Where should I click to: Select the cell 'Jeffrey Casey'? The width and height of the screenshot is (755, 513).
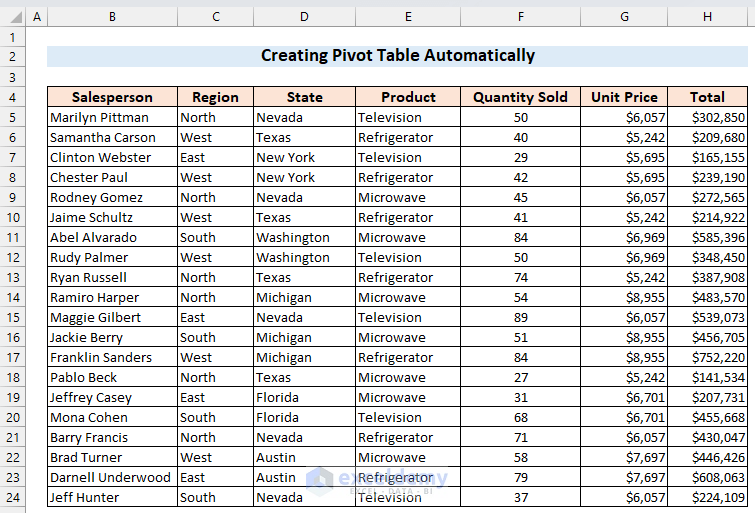[112, 397]
